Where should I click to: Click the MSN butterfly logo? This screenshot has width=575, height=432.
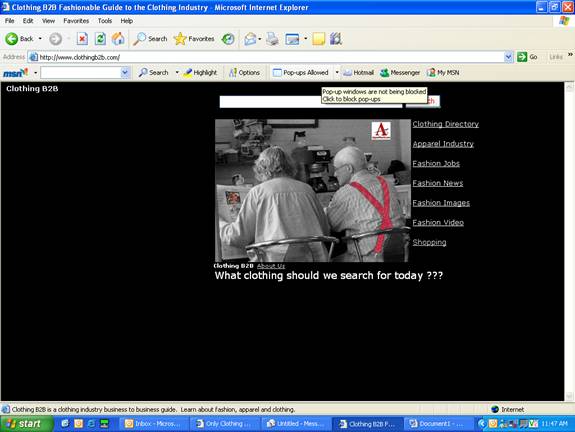tap(15, 73)
